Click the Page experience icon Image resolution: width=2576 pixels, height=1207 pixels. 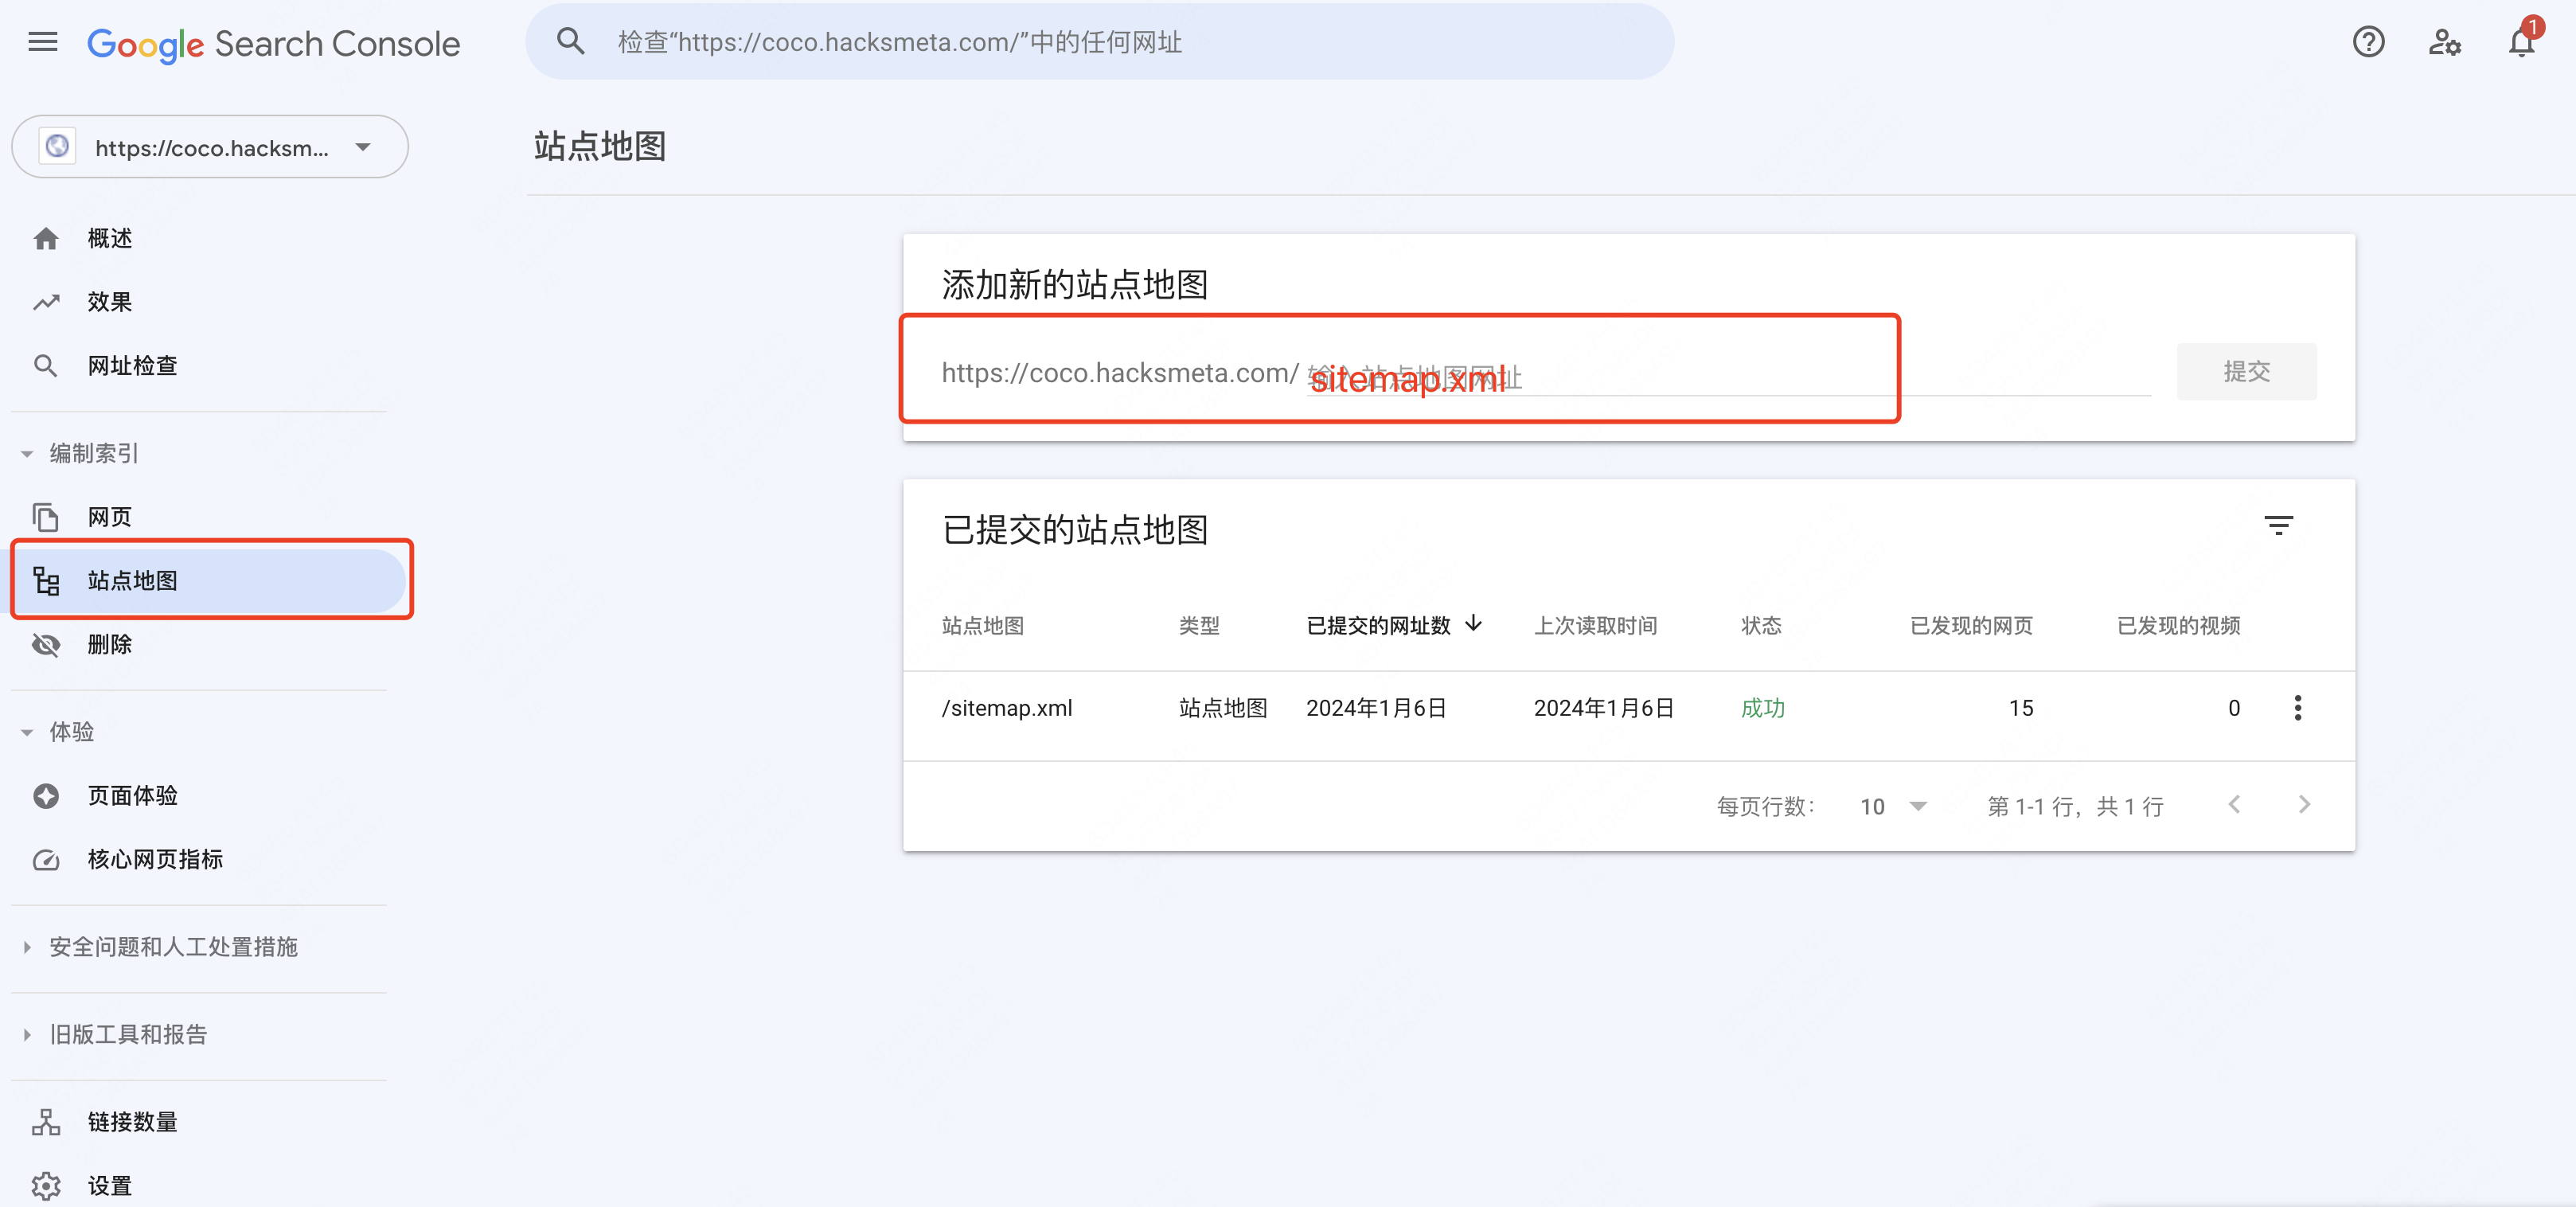[46, 796]
